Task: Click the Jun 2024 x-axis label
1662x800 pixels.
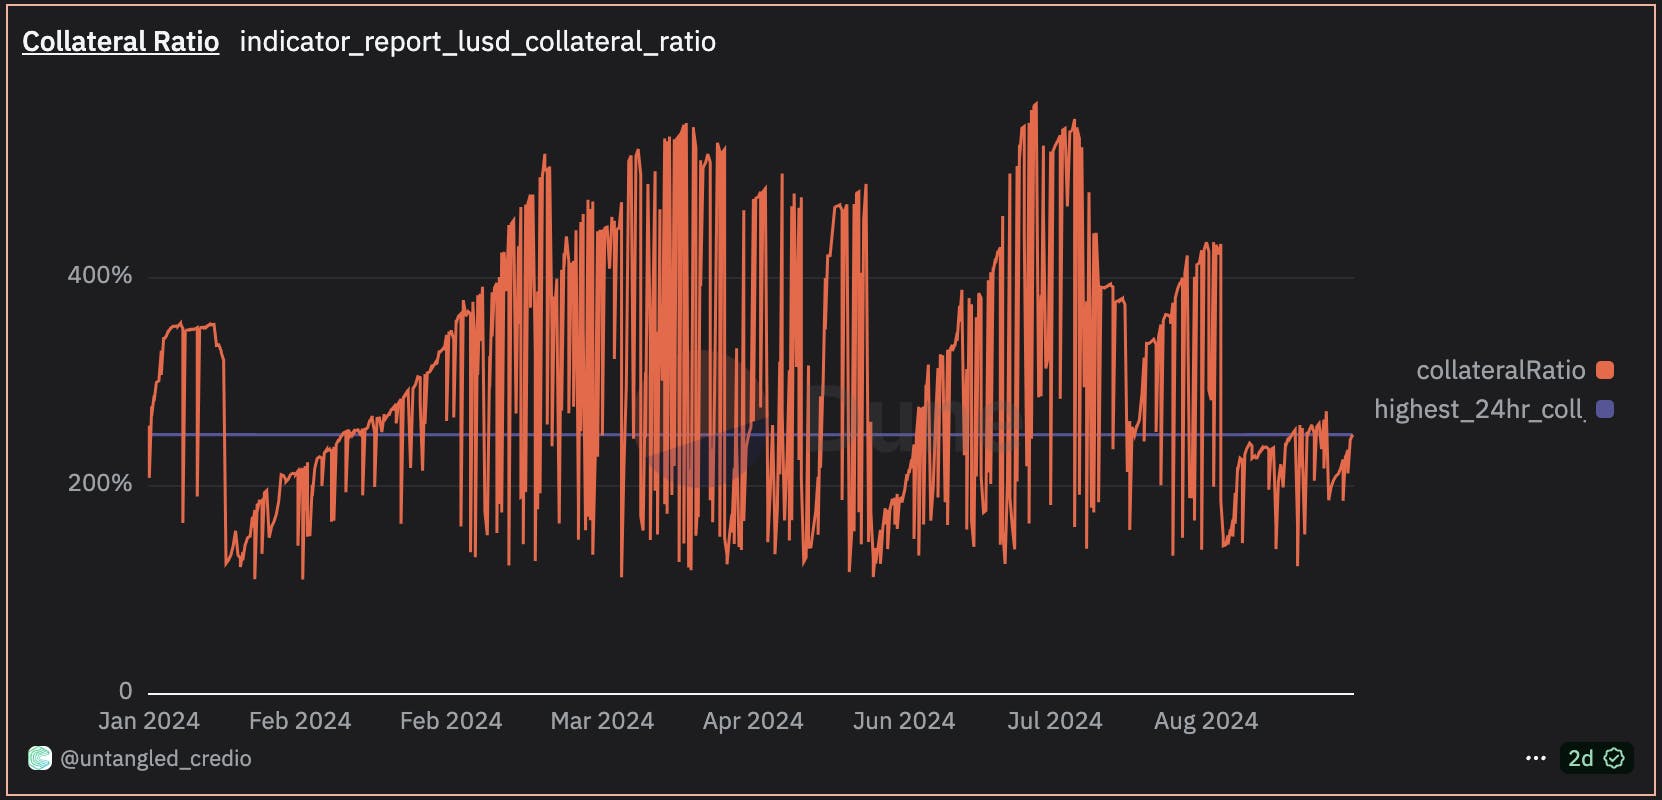Action: (904, 721)
